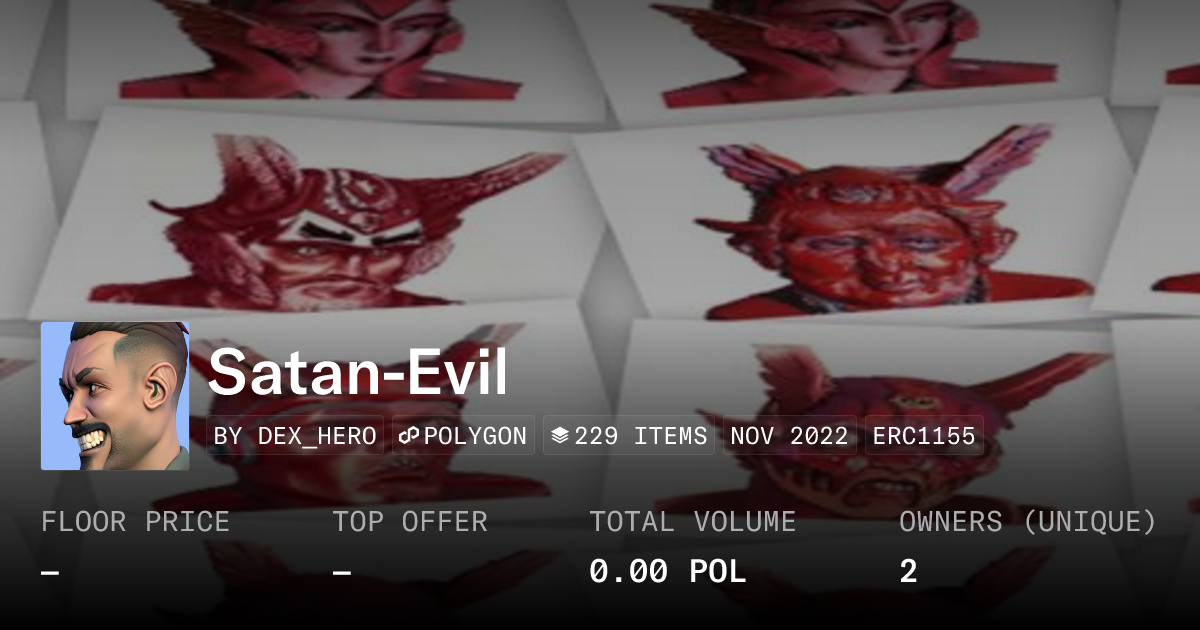
Task: Click the 0.00 POL volume value
Action: [x=667, y=572]
